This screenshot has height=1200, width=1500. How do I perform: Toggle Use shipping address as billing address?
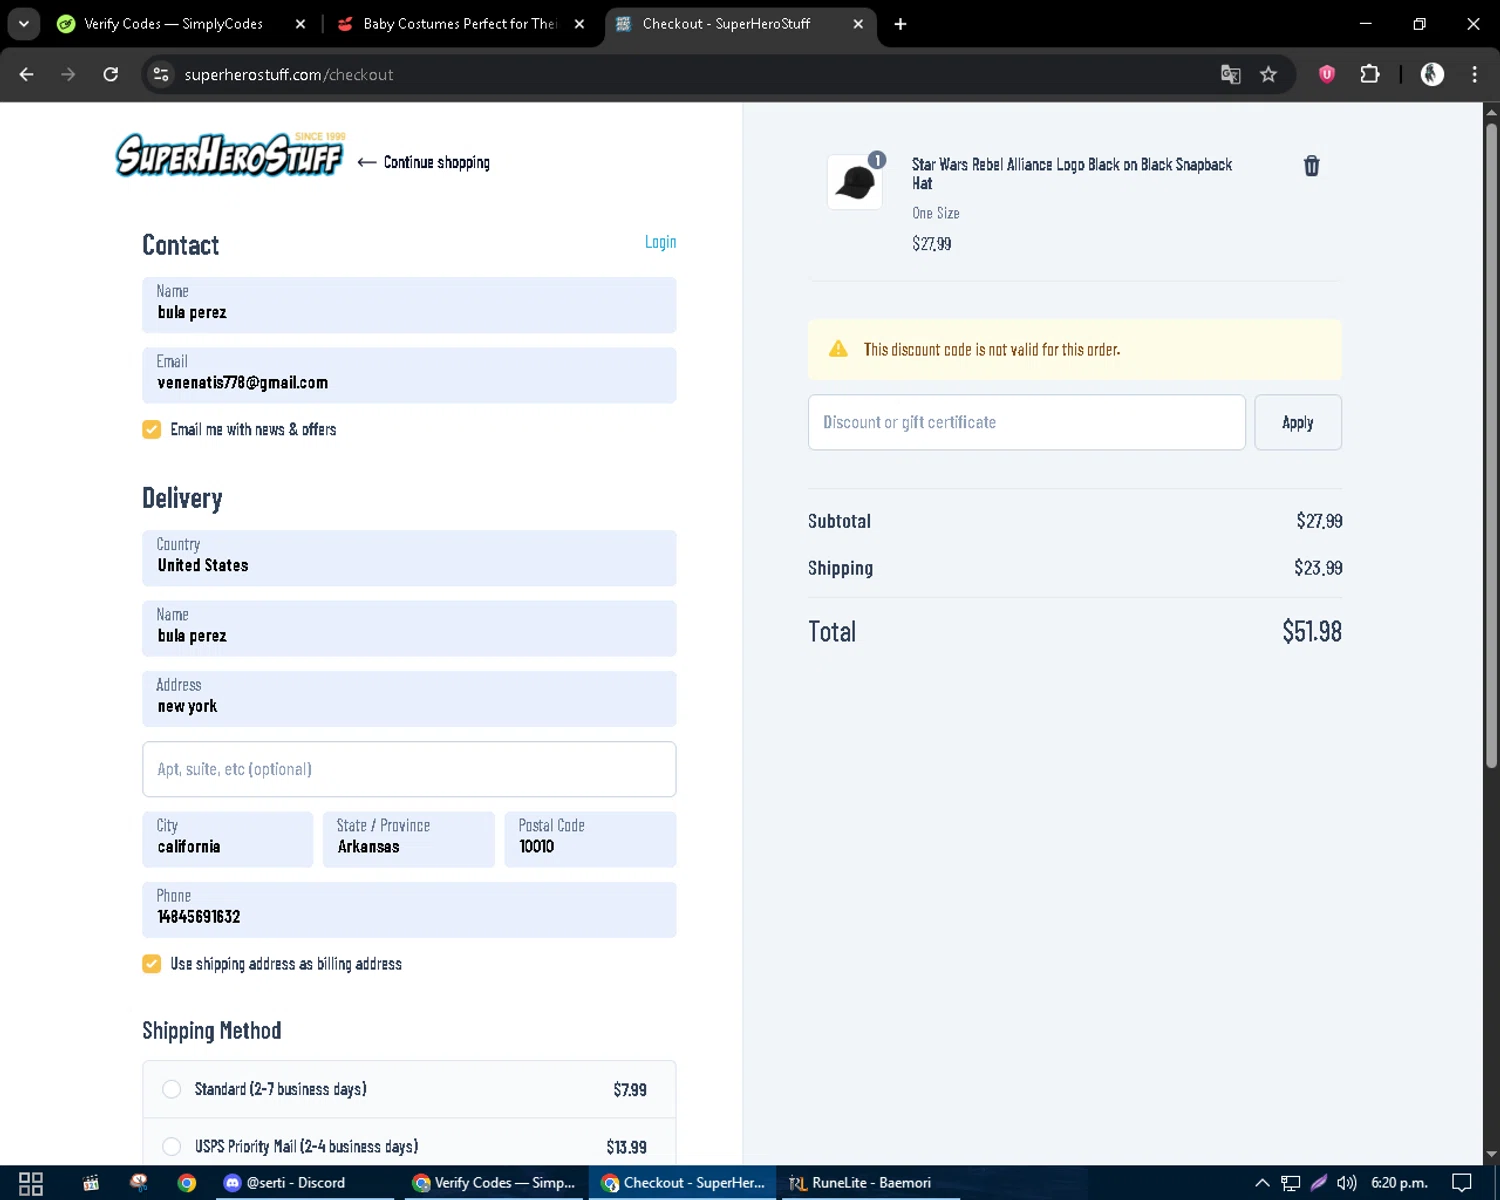click(x=152, y=964)
